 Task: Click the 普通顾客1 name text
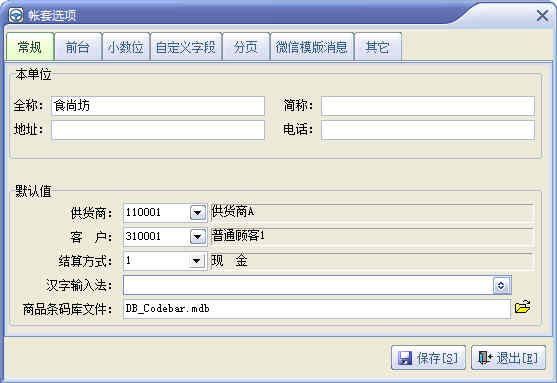(238, 236)
